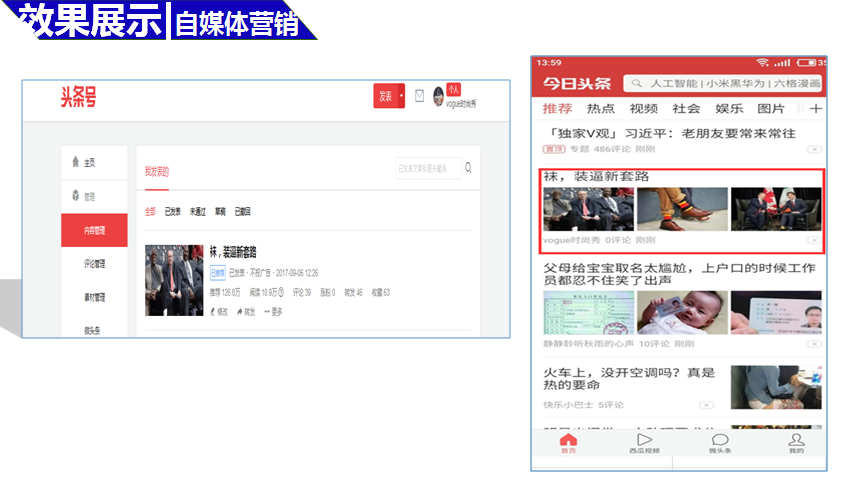
Task: Tap the 首页 home icon
Action: tap(568, 442)
